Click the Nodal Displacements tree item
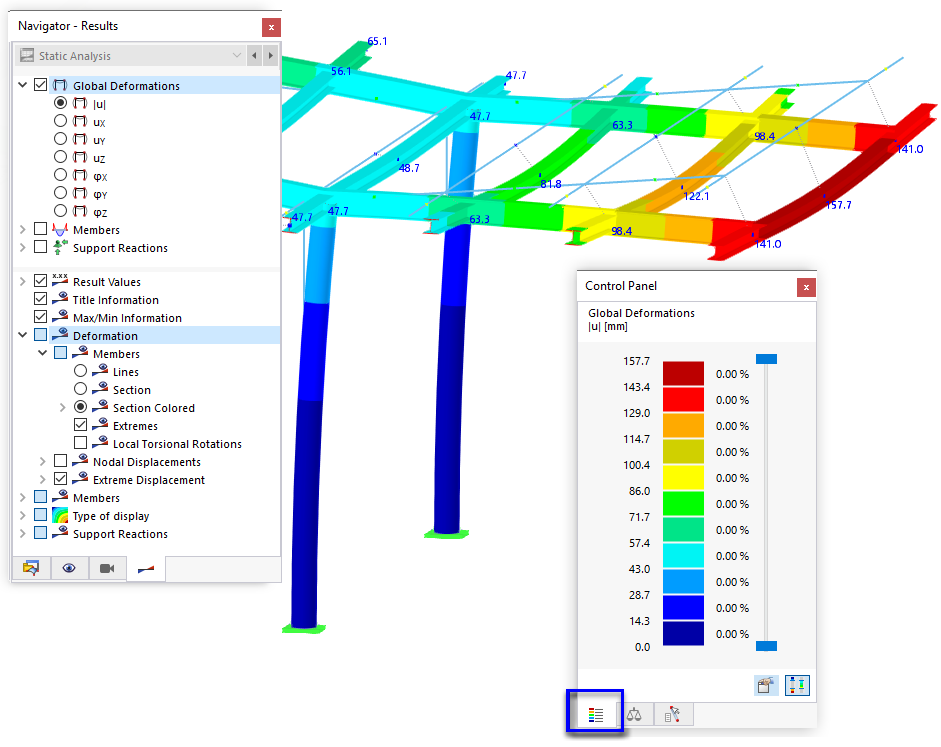Image resolution: width=941 pixels, height=747 pixels. [x=149, y=461]
